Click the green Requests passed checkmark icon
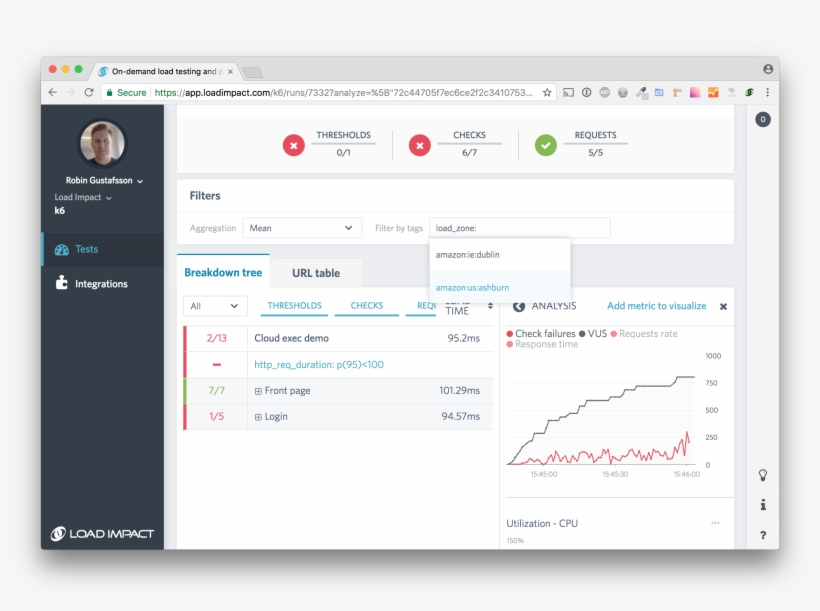The height and width of the screenshot is (611, 820). point(545,146)
